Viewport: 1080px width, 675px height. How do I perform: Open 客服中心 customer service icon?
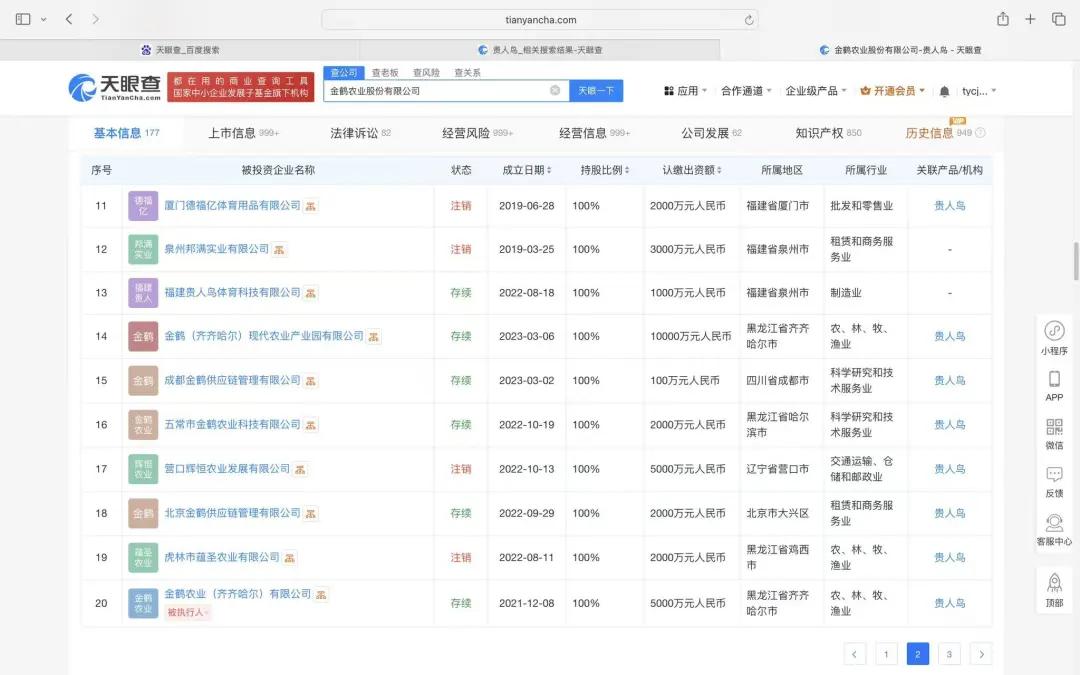click(1054, 523)
